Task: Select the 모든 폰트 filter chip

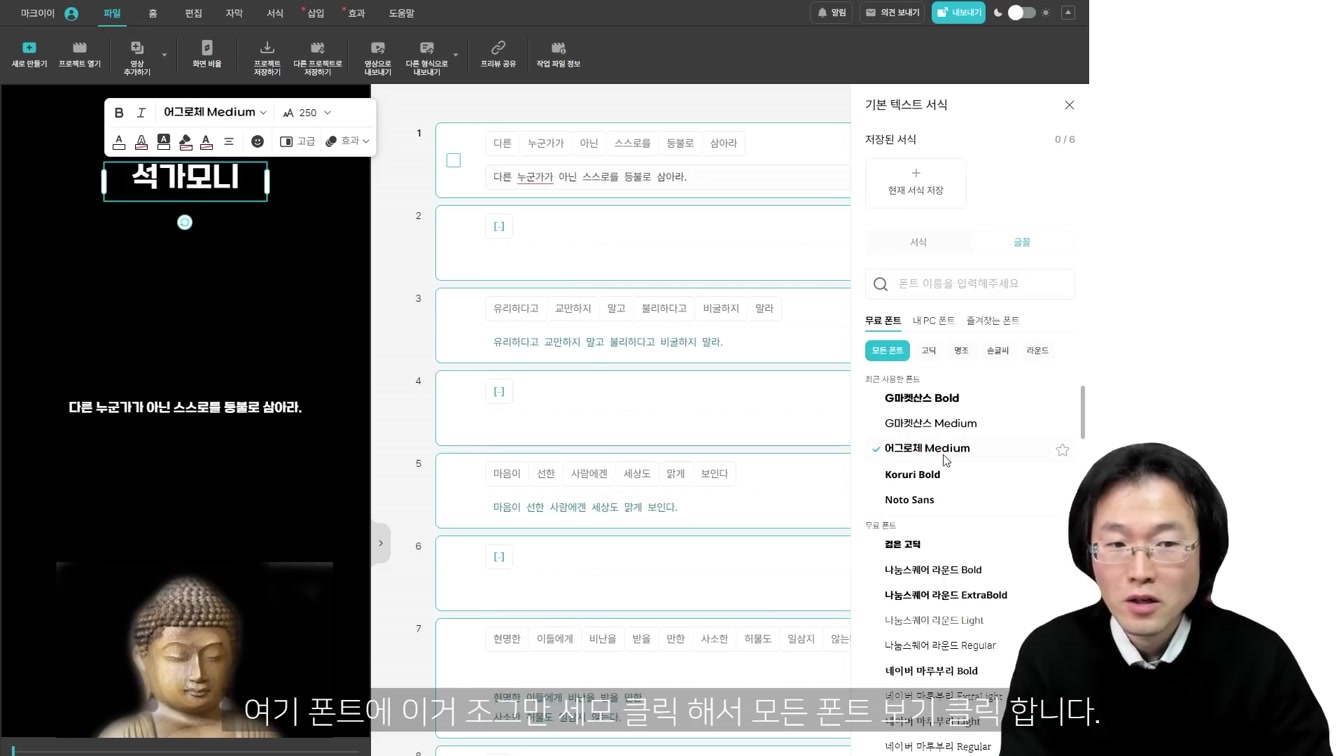Action: click(x=887, y=351)
